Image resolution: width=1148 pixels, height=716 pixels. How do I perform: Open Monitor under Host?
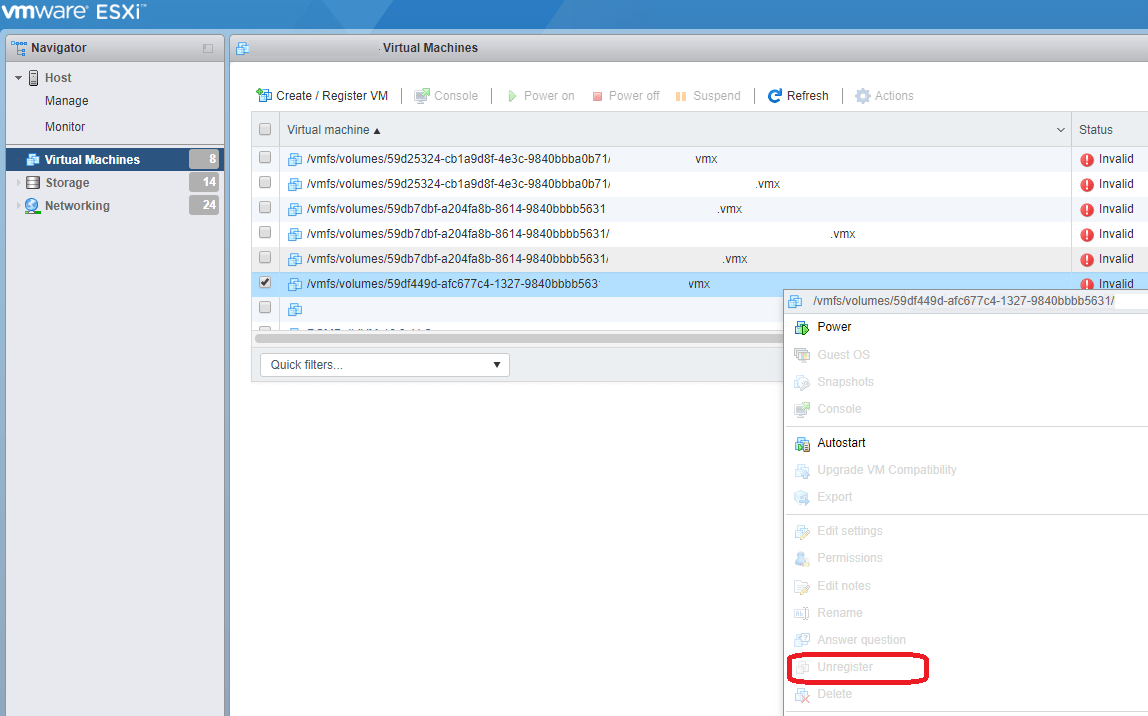pyautogui.click(x=65, y=127)
